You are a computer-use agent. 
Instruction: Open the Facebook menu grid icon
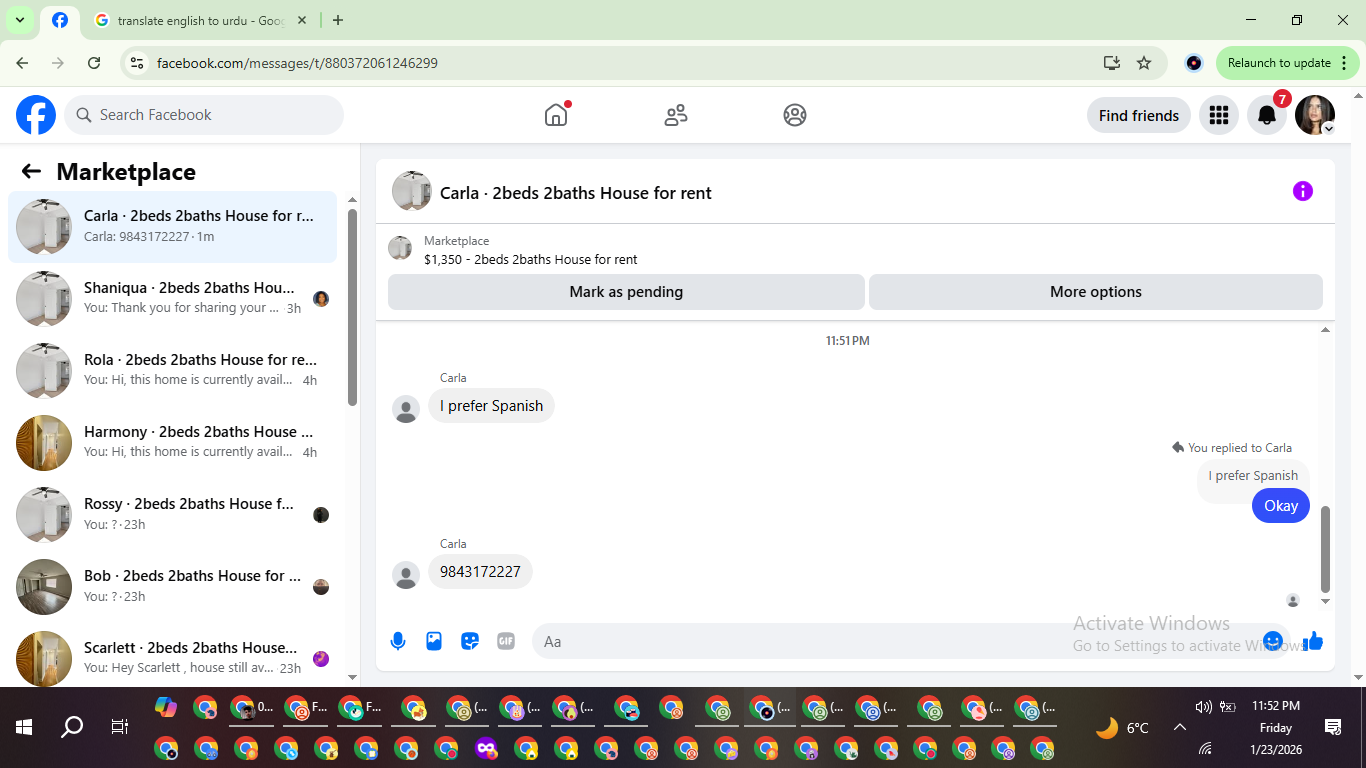click(1218, 115)
